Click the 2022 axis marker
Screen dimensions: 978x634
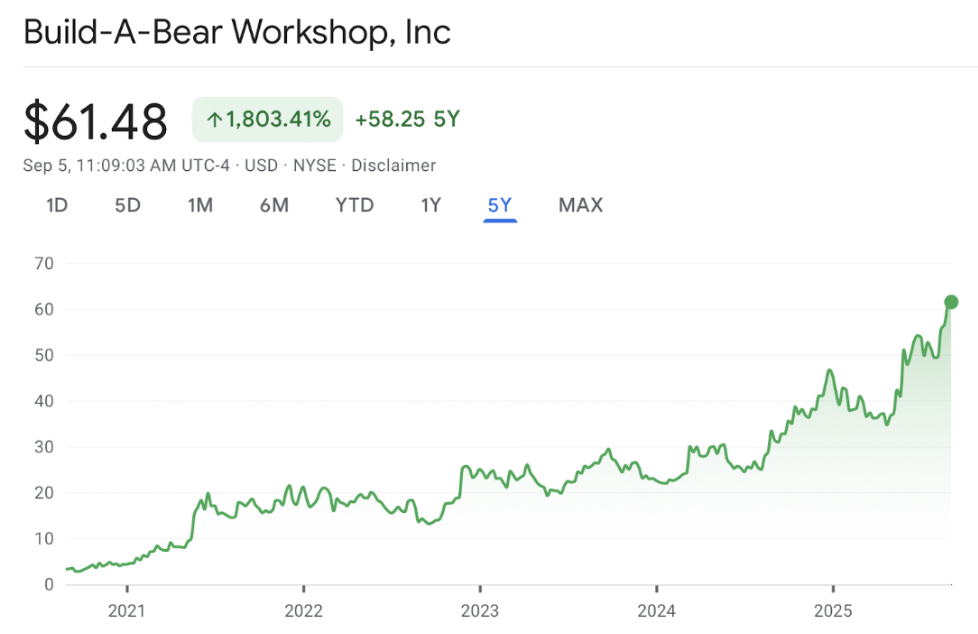coord(303,610)
